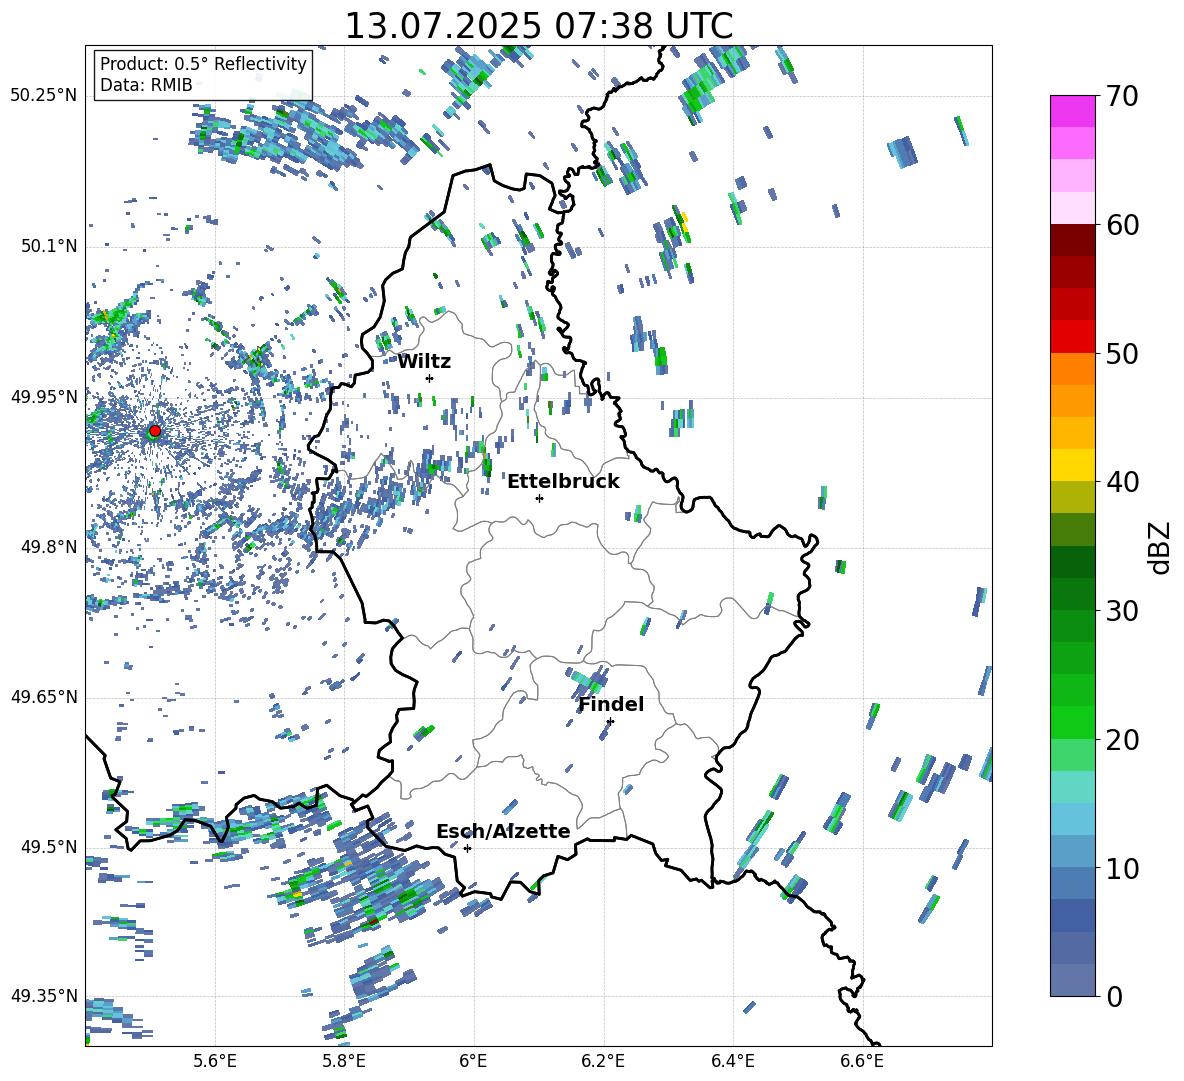Image resolution: width=1184 pixels, height=1081 pixels.
Task: Click the Esch/Alzette station cross marker
Action: click(x=467, y=848)
